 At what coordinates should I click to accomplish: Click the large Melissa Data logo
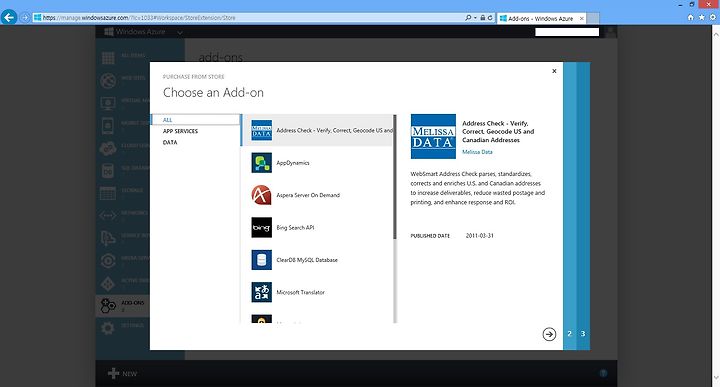pos(433,136)
